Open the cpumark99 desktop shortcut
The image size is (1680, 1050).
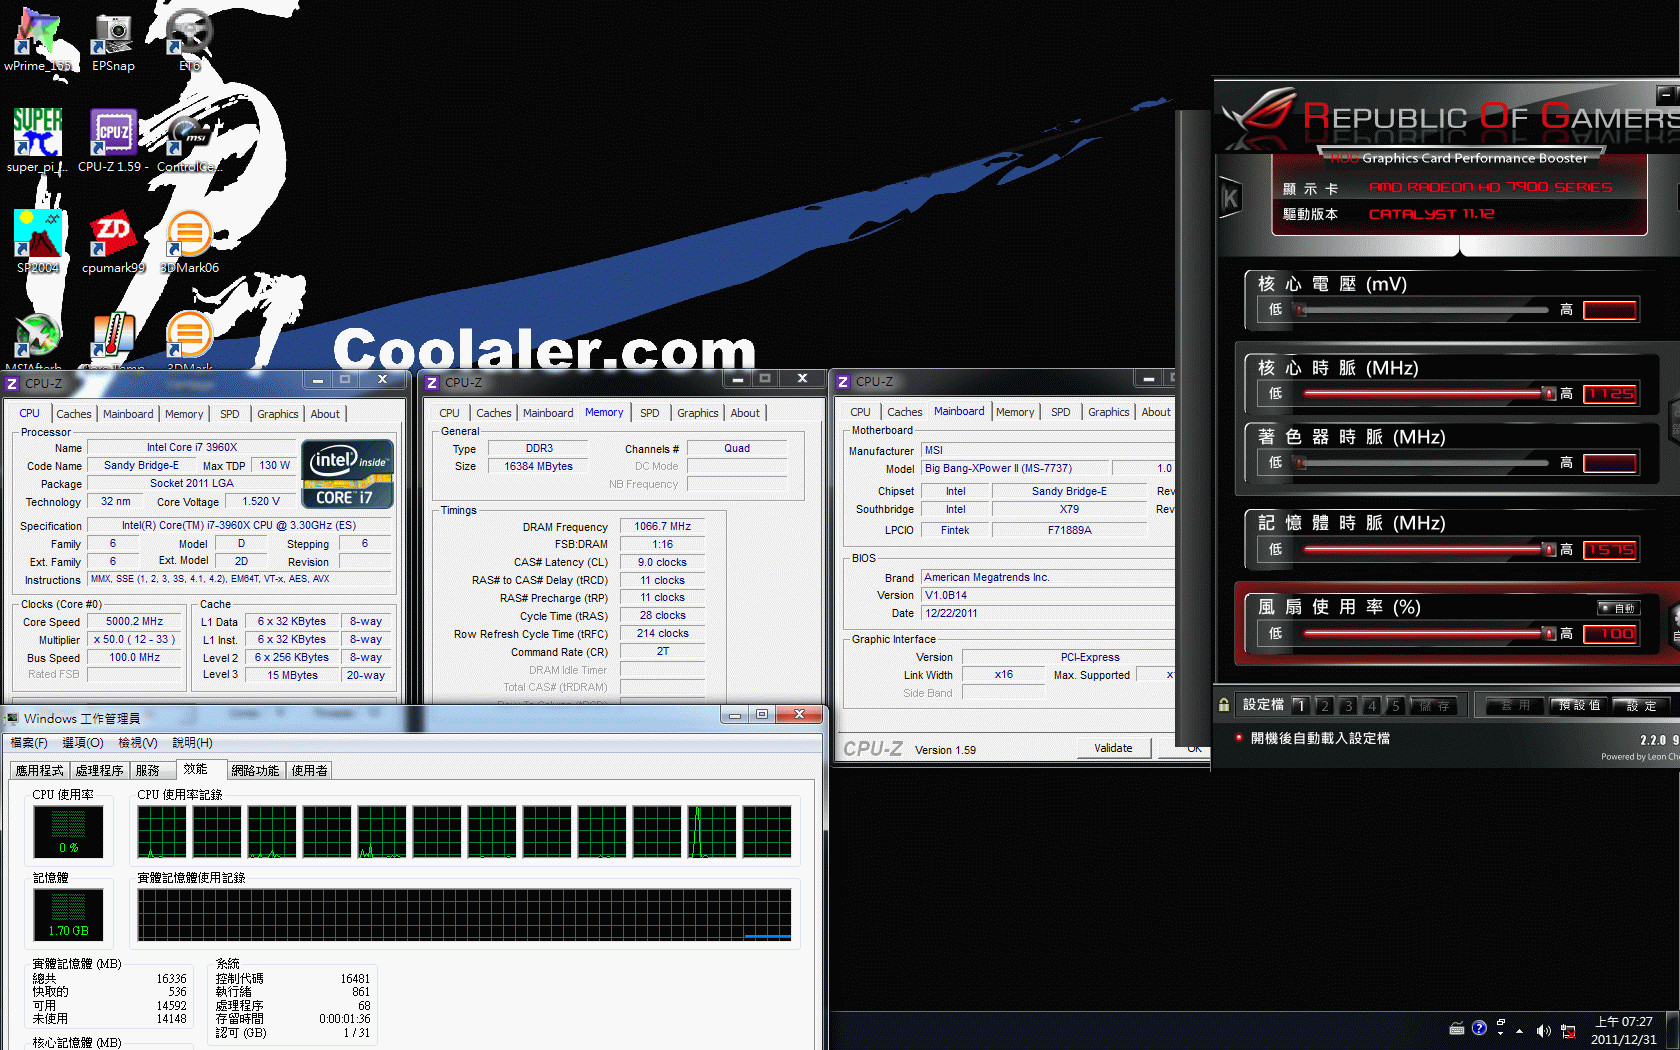point(113,241)
